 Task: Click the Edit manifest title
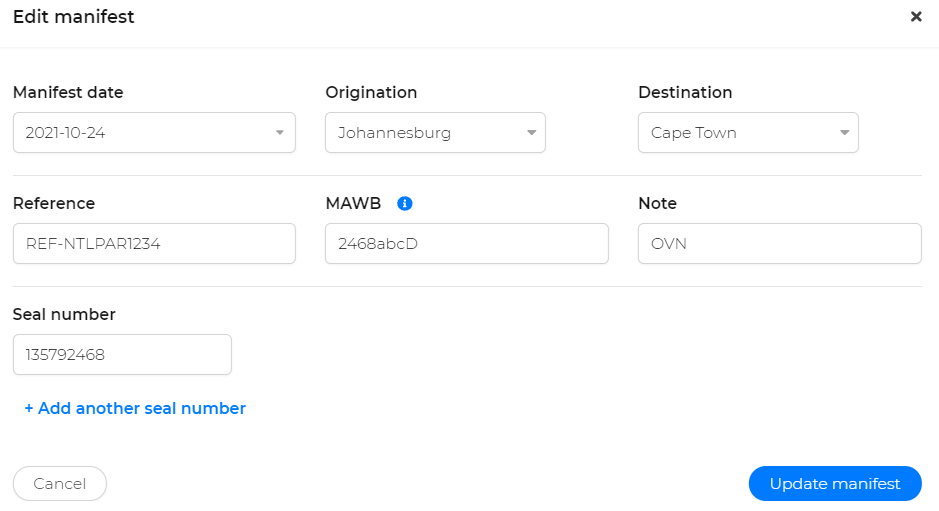pos(74,17)
